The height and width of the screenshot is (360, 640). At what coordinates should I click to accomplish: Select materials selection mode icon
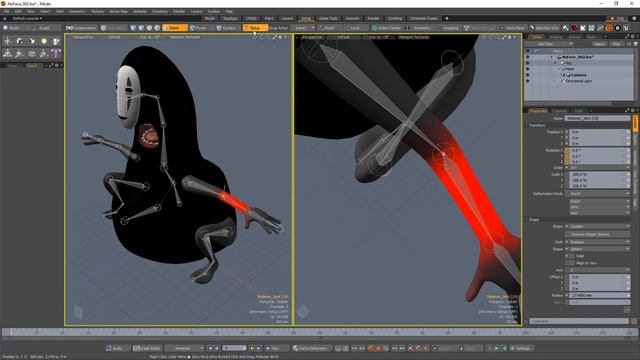tap(158, 28)
